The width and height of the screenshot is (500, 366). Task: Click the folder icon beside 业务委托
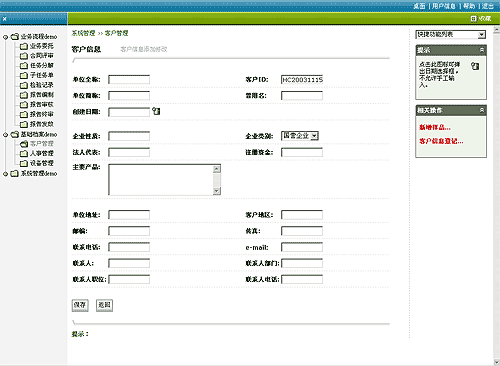pos(24,46)
